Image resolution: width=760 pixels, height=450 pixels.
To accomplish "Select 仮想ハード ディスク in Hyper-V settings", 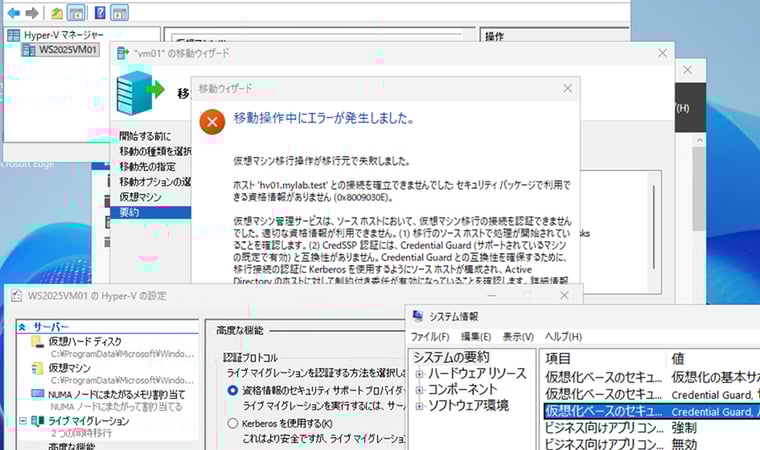I will [85, 341].
